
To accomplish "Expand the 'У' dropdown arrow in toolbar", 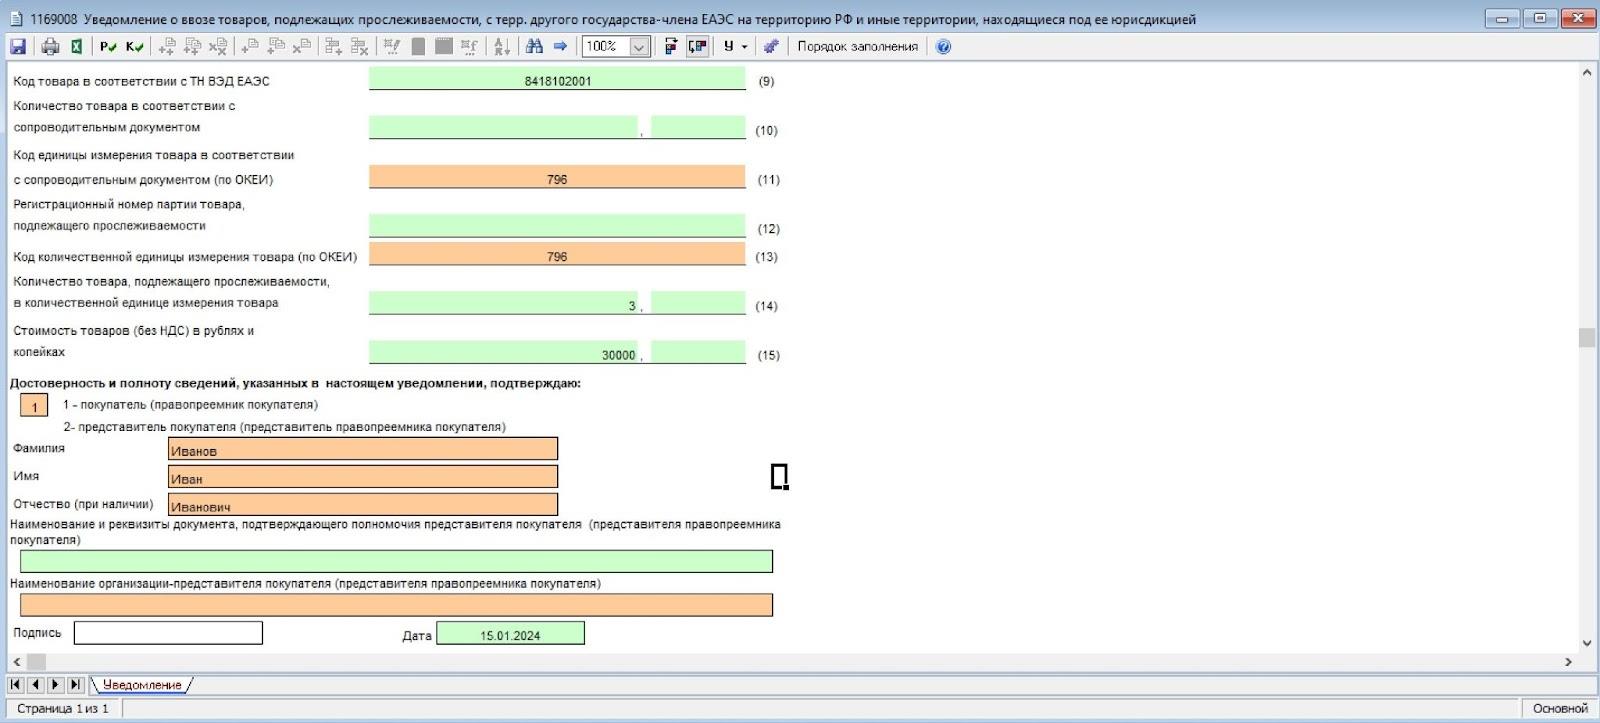I will [x=744, y=46].
